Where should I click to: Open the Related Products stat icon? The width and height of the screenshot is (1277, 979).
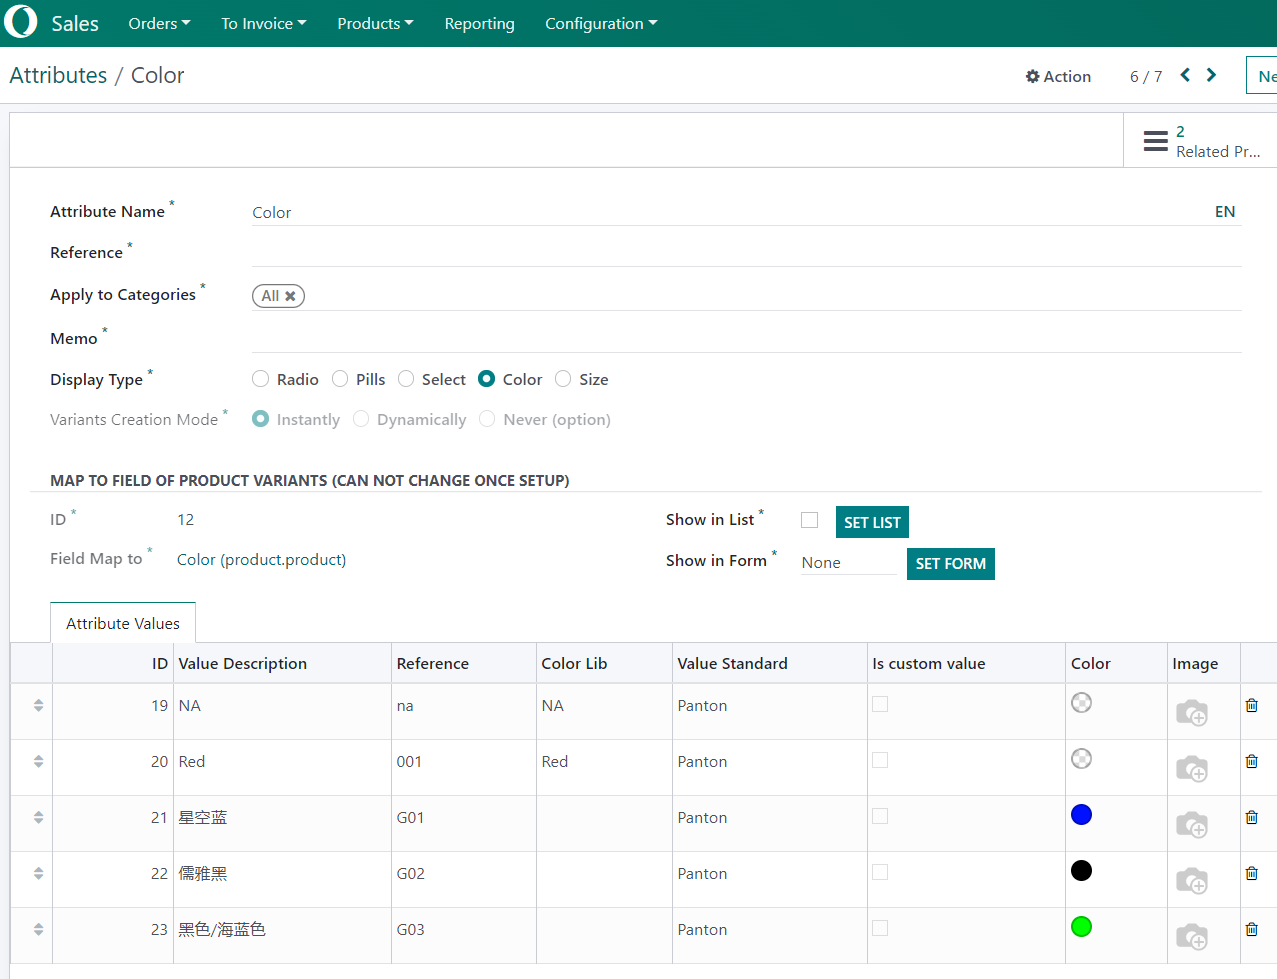pos(1156,141)
